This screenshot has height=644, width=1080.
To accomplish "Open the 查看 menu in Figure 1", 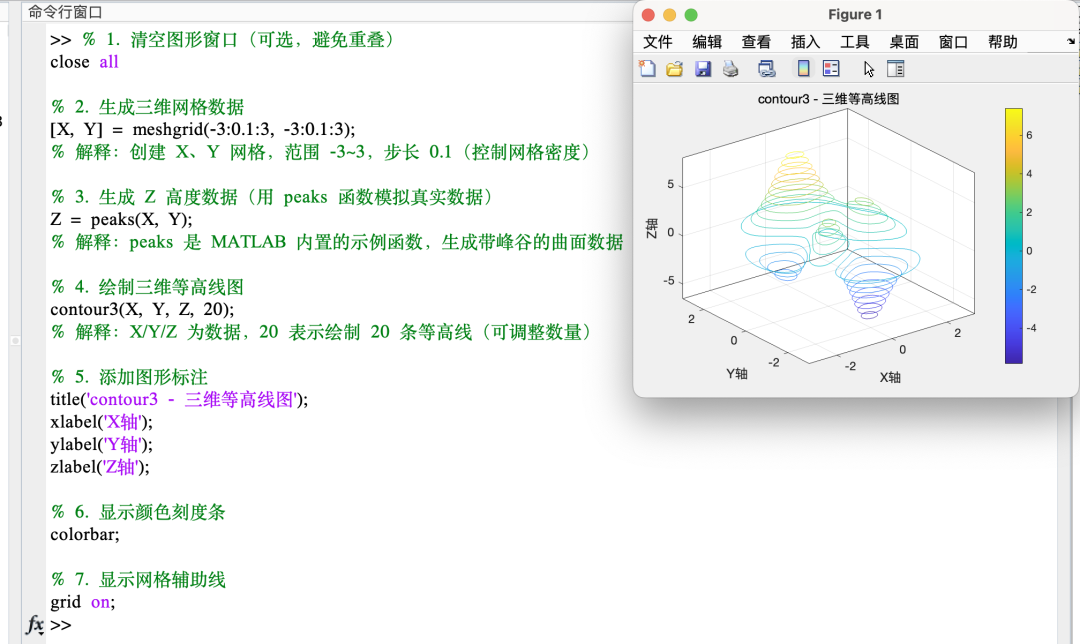I will (x=756, y=42).
